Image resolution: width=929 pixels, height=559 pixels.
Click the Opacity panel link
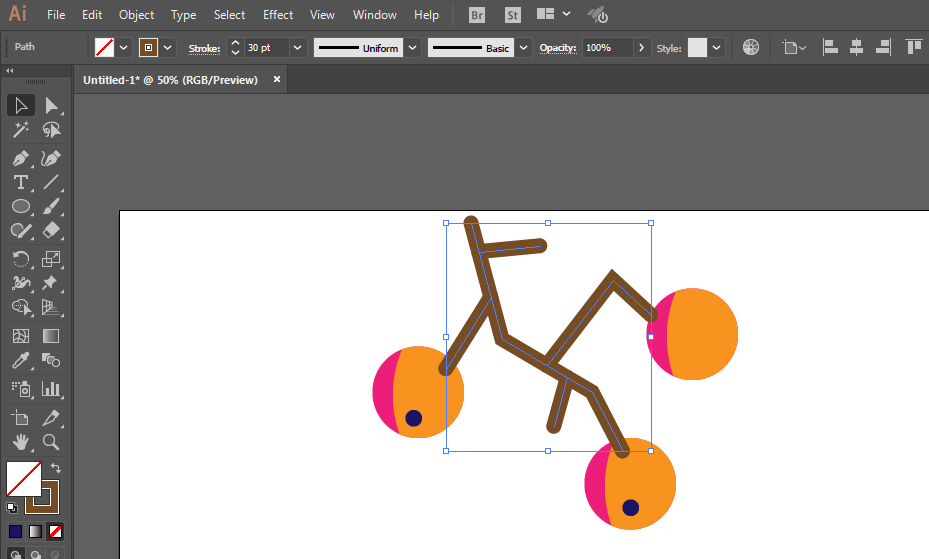[558, 48]
